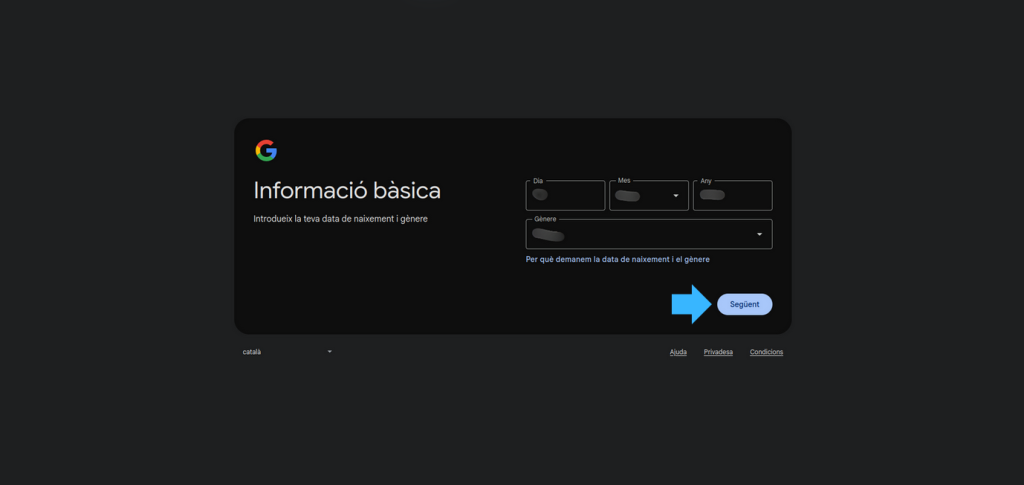The width and height of the screenshot is (1024, 485).
Task: Click the català language selector arrow
Action: [329, 352]
